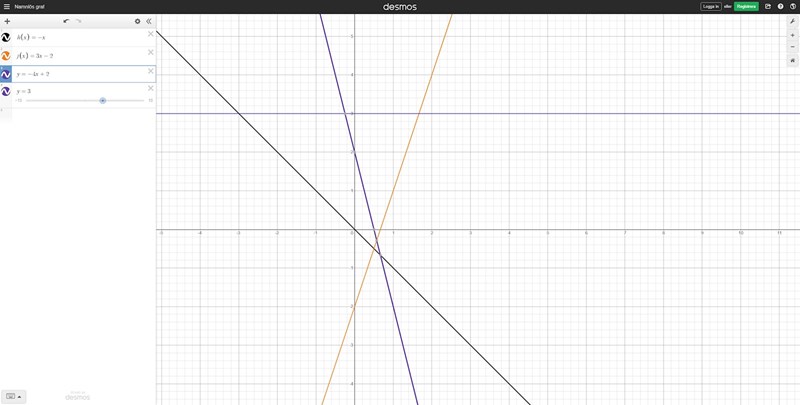Open the hamburger menu beside the graph title
Viewport: 800px width, 405px height.
pos(6,6)
